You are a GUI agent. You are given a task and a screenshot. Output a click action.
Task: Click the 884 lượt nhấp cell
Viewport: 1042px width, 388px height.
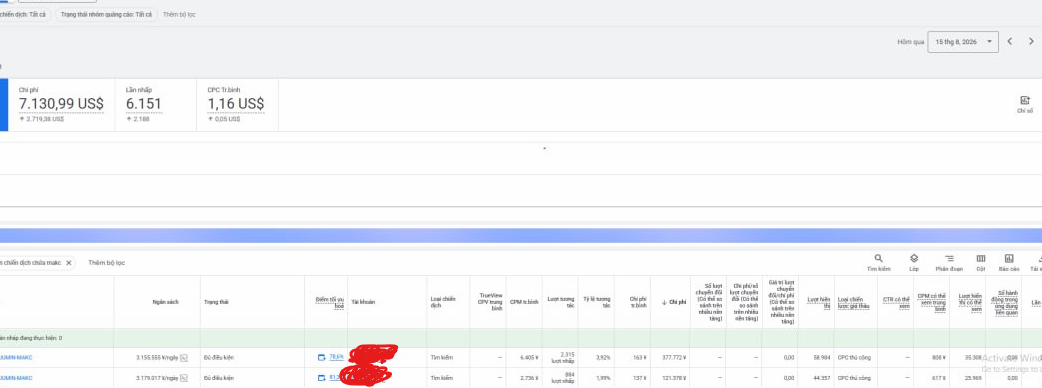pyautogui.click(x=560, y=377)
